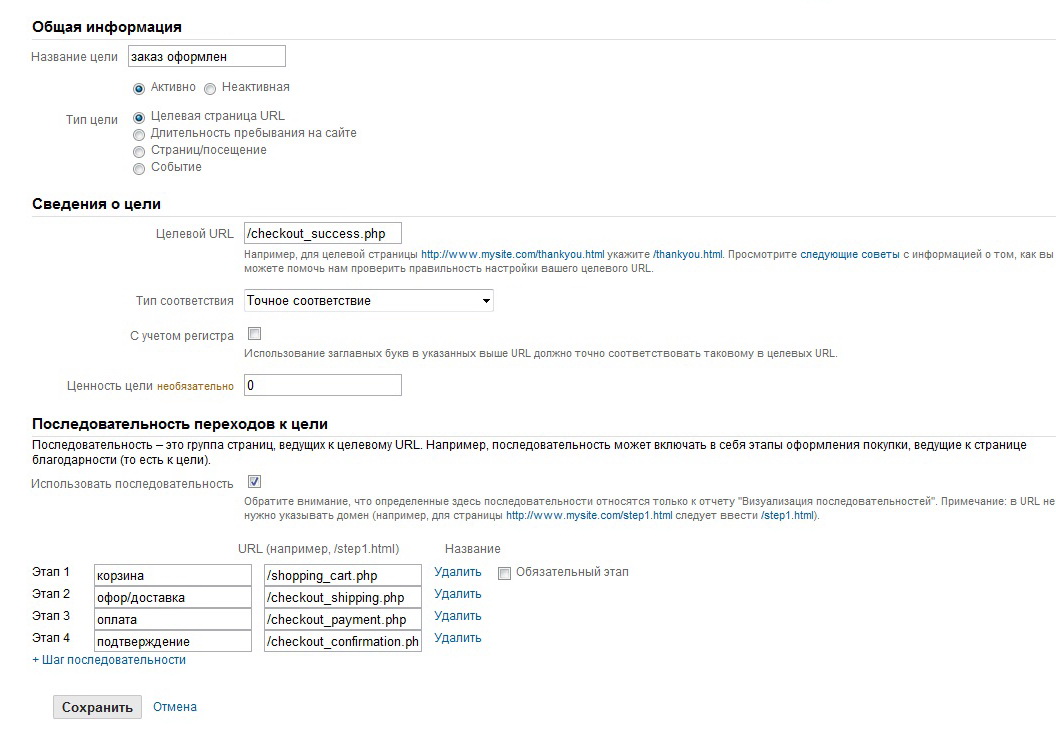Click the Отмена link

pyautogui.click(x=175, y=707)
